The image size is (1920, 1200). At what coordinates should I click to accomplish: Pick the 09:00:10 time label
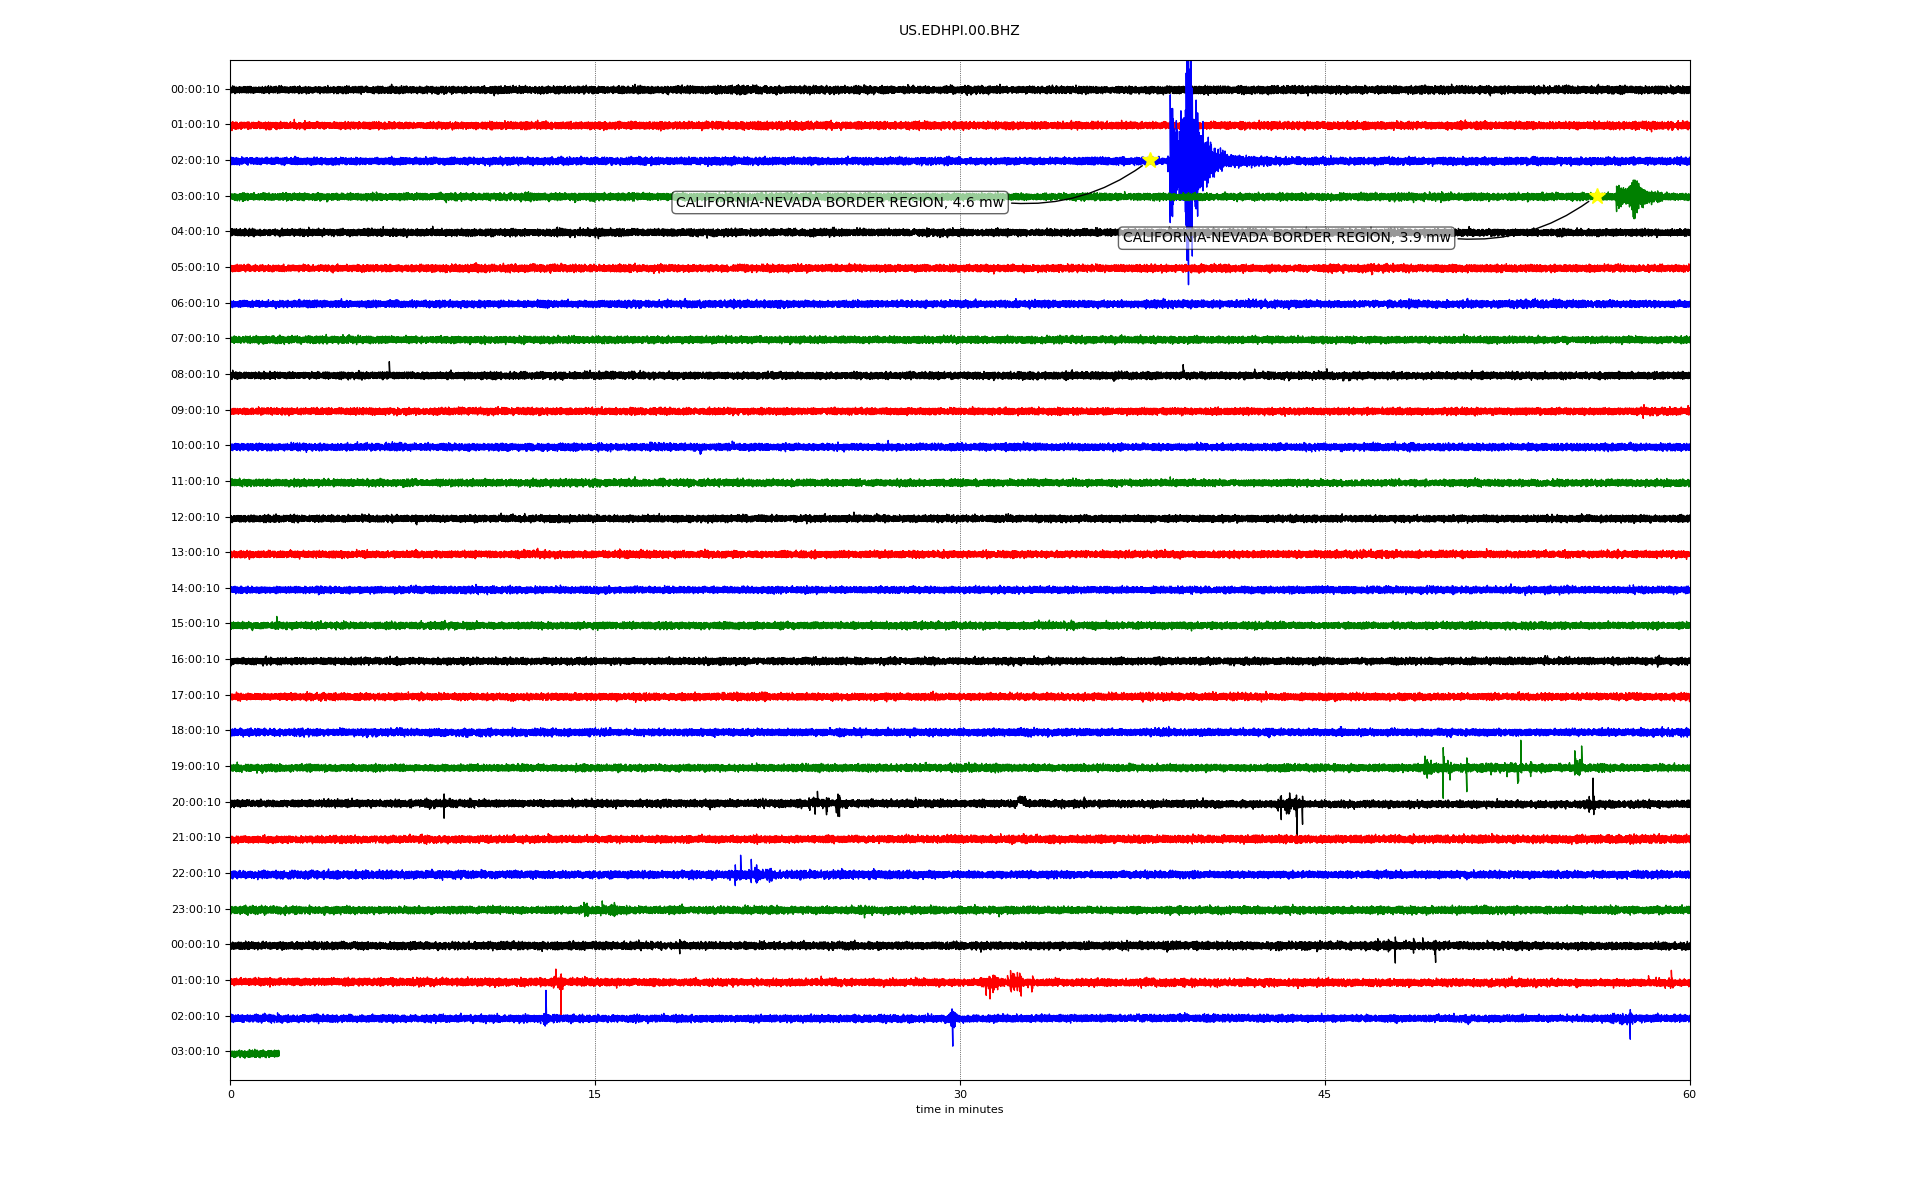pyautogui.click(x=195, y=411)
